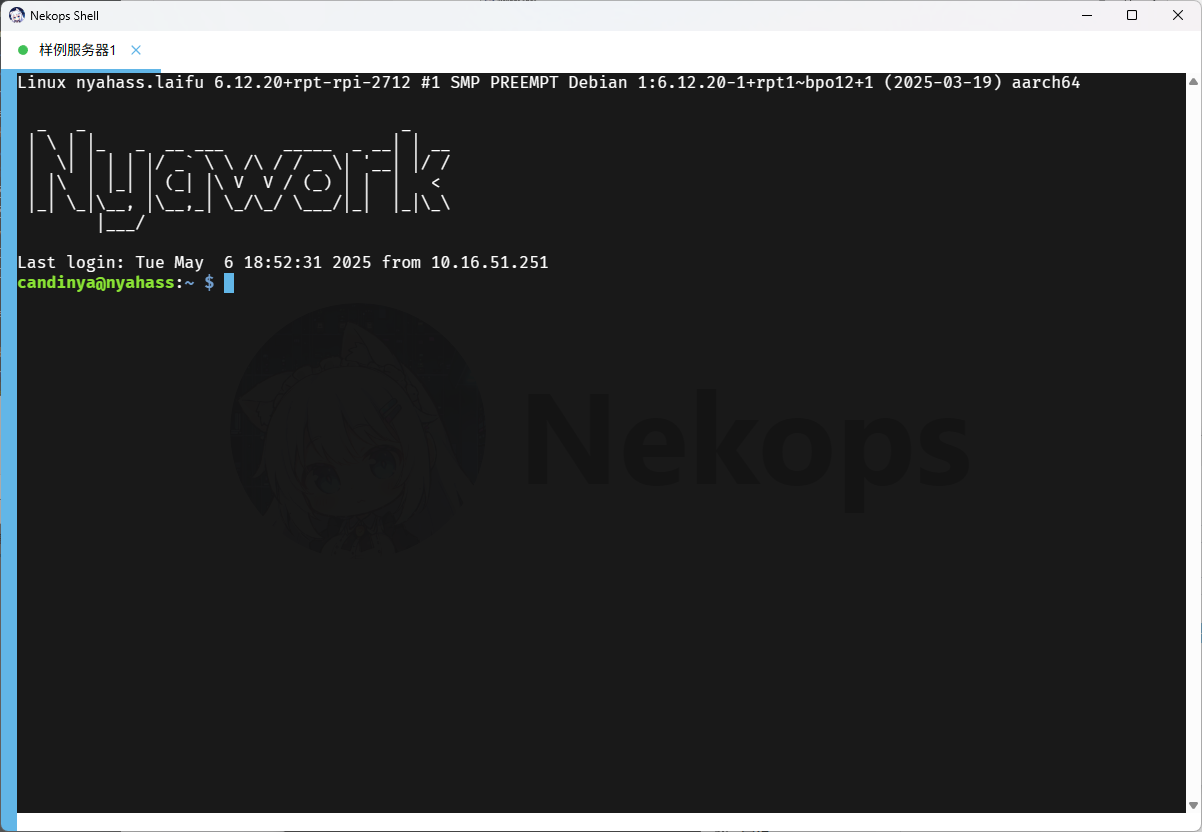Image resolution: width=1202 pixels, height=832 pixels.
Task: Click the aarch64 text in terminal
Action: pos(1045,83)
